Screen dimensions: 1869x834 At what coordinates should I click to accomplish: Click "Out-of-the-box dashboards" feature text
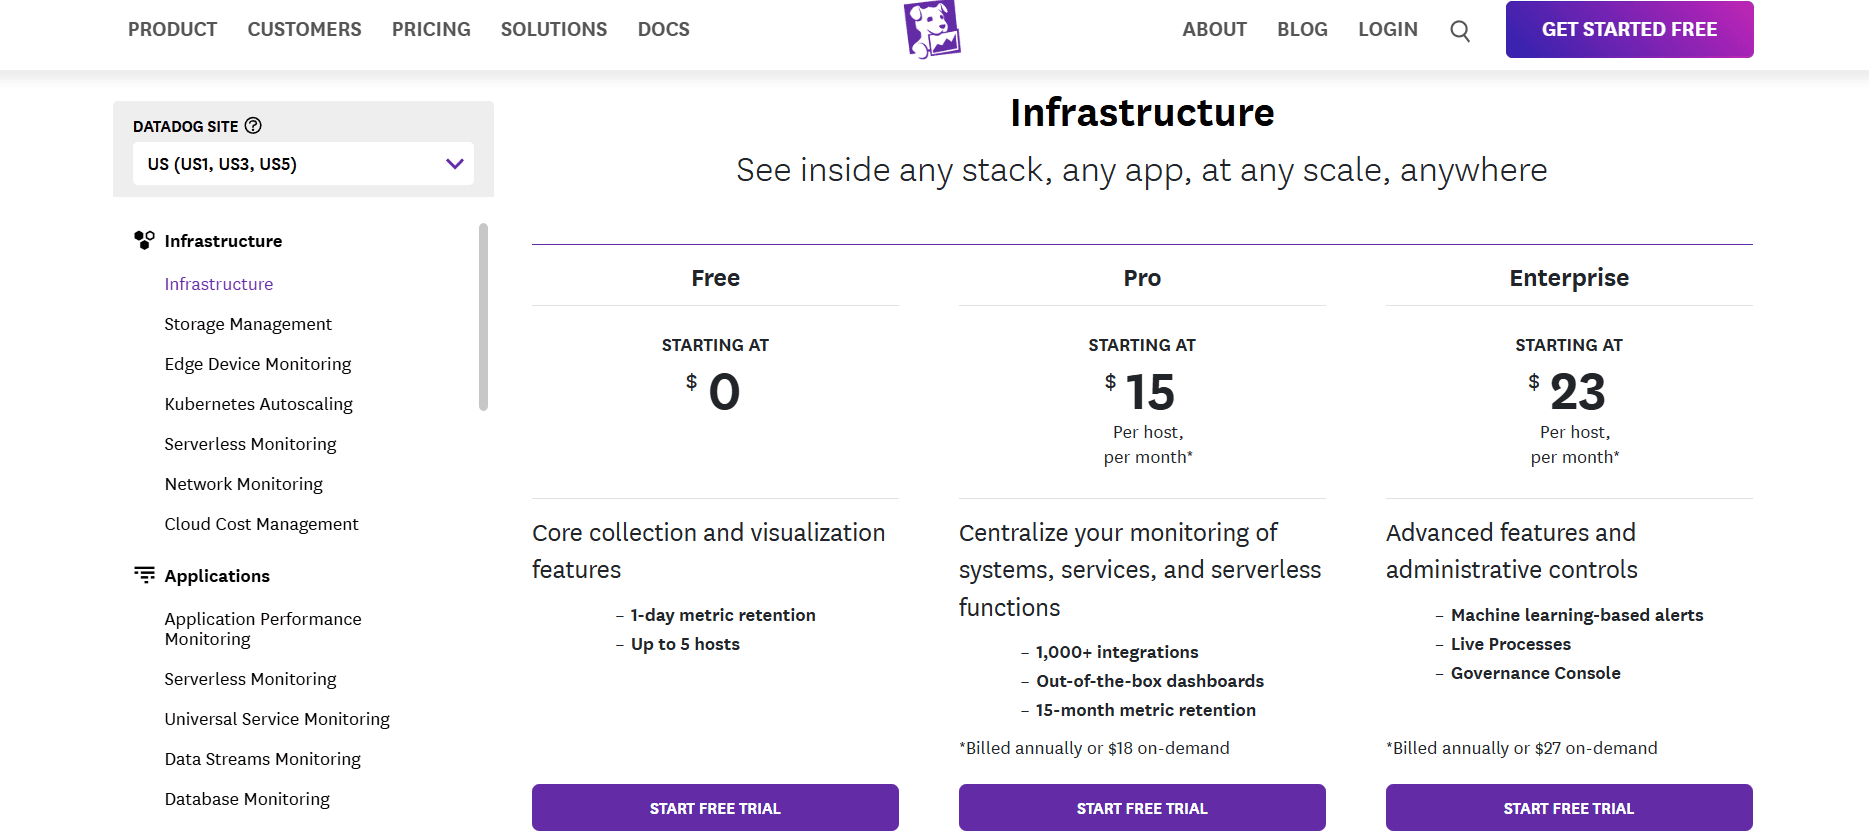click(x=1150, y=681)
